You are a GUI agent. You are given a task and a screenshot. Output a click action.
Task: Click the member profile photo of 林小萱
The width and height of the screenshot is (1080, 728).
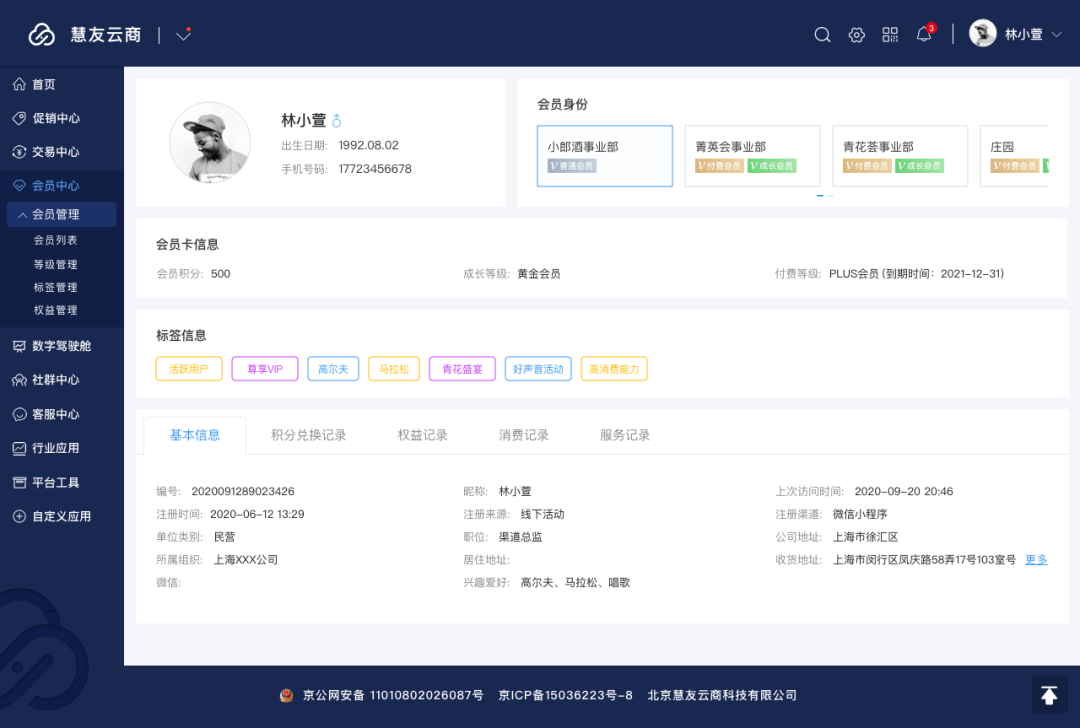coord(210,143)
